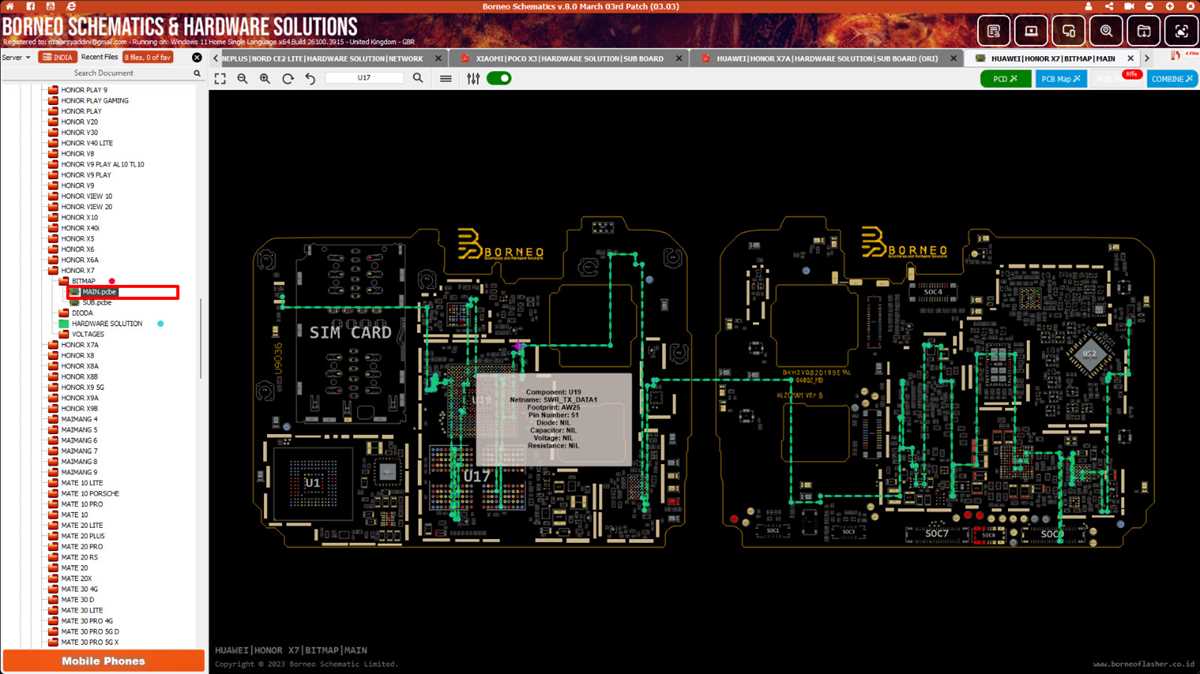Undo with the back arrow icon
This screenshot has height=674, width=1200.
click(310, 78)
